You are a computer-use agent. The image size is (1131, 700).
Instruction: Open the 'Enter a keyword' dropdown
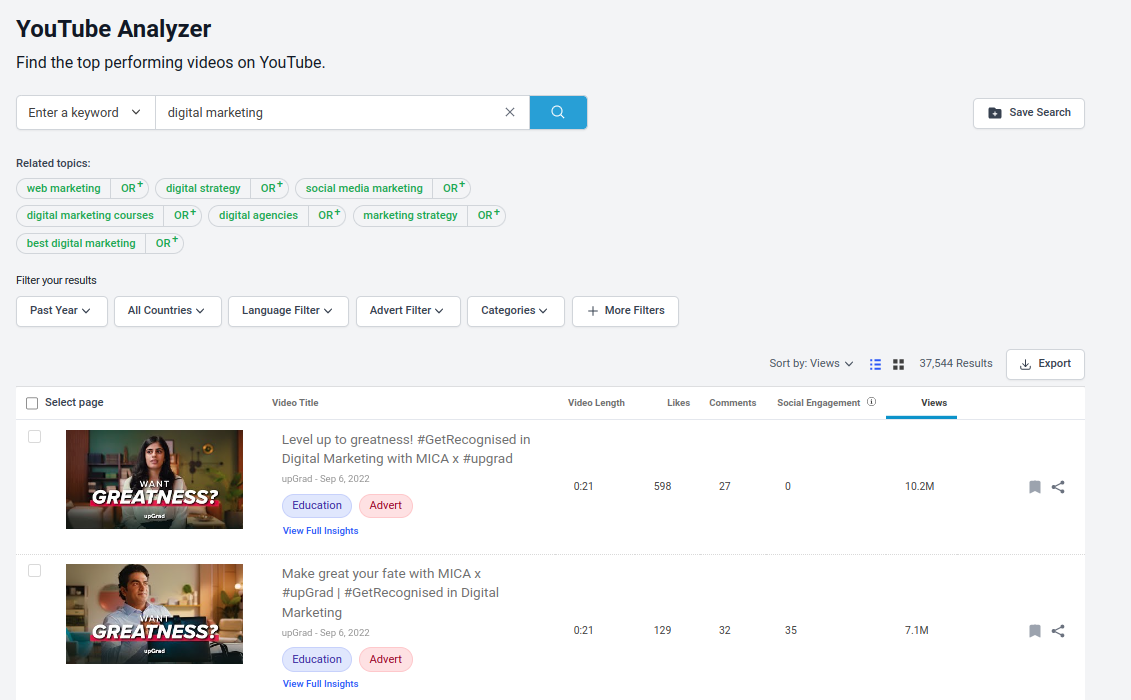(x=85, y=113)
